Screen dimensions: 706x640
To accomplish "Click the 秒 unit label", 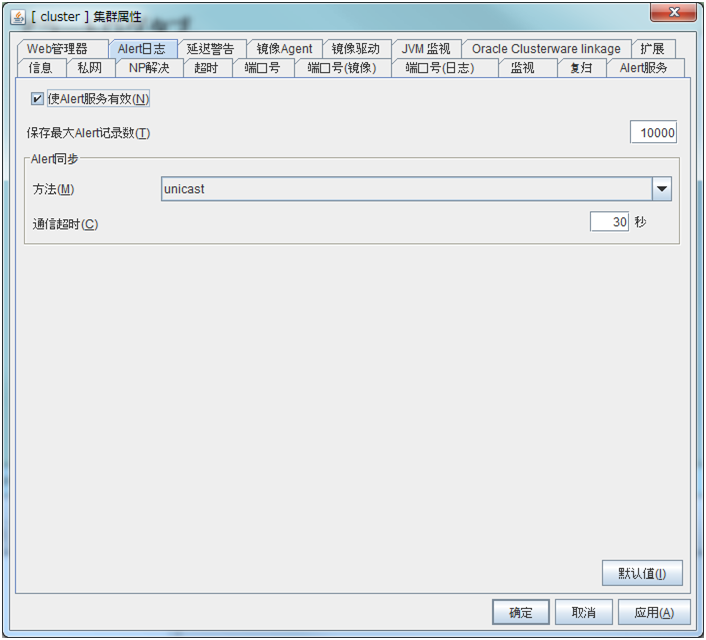I will [x=640, y=222].
